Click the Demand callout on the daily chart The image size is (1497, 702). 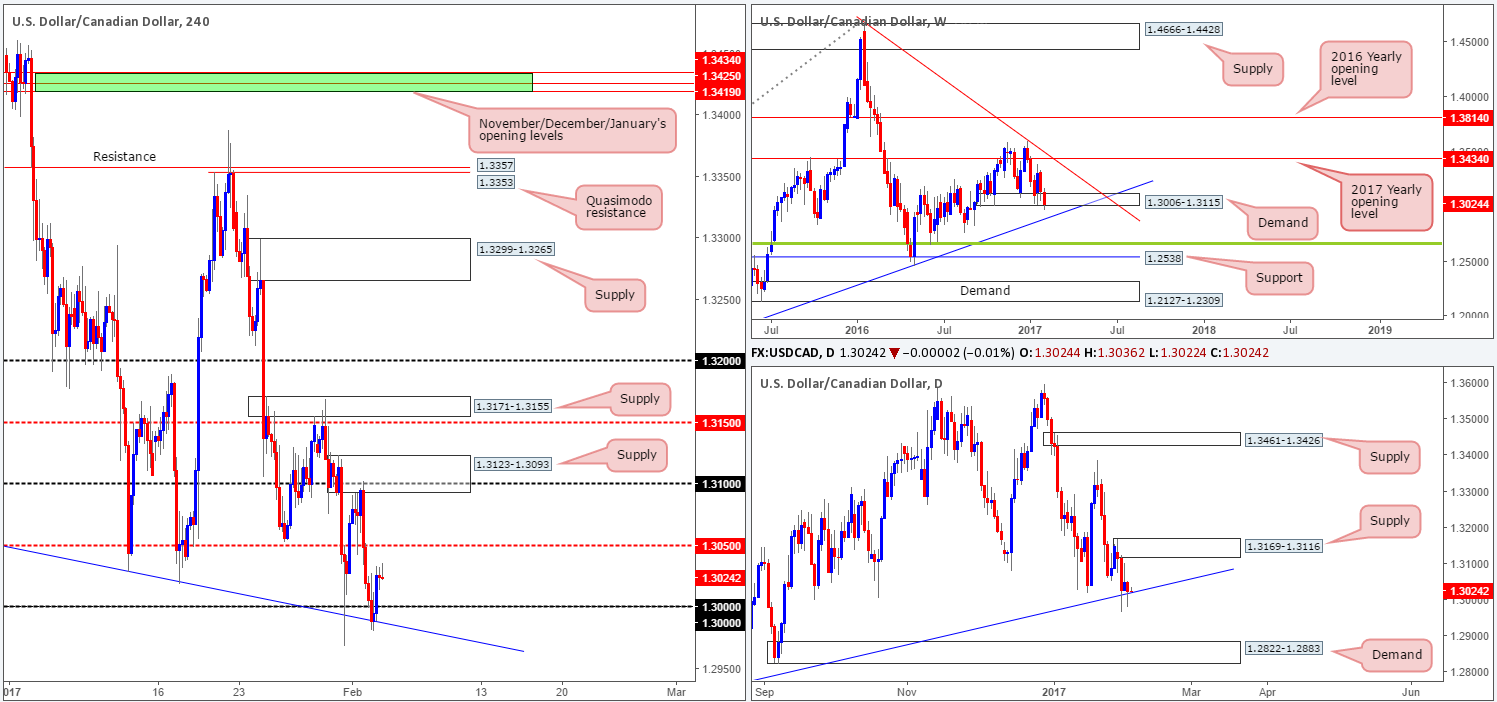point(1396,655)
